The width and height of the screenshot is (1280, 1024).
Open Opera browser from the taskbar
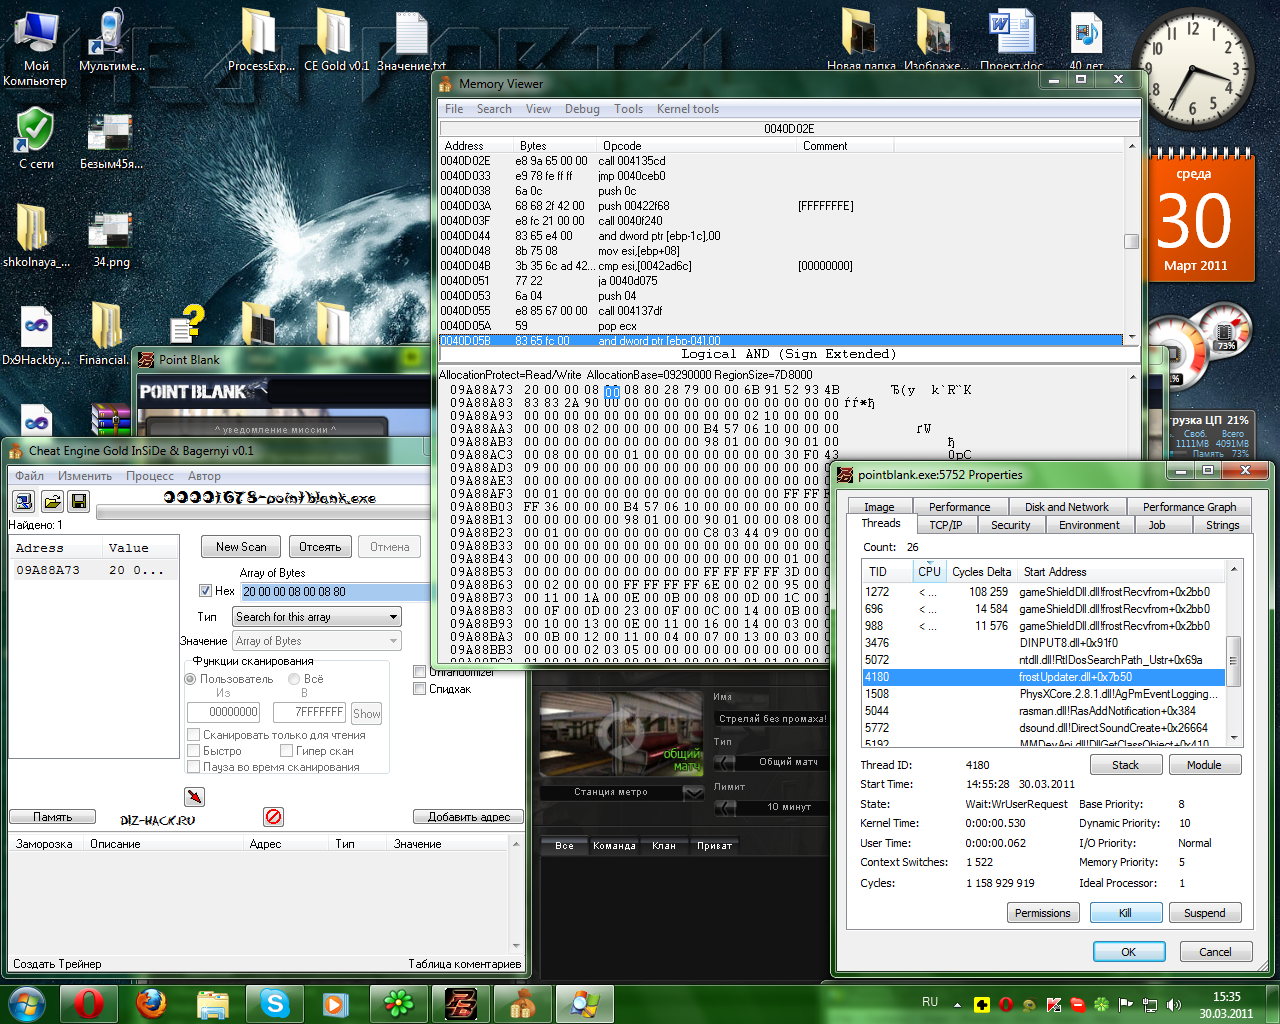88,1003
